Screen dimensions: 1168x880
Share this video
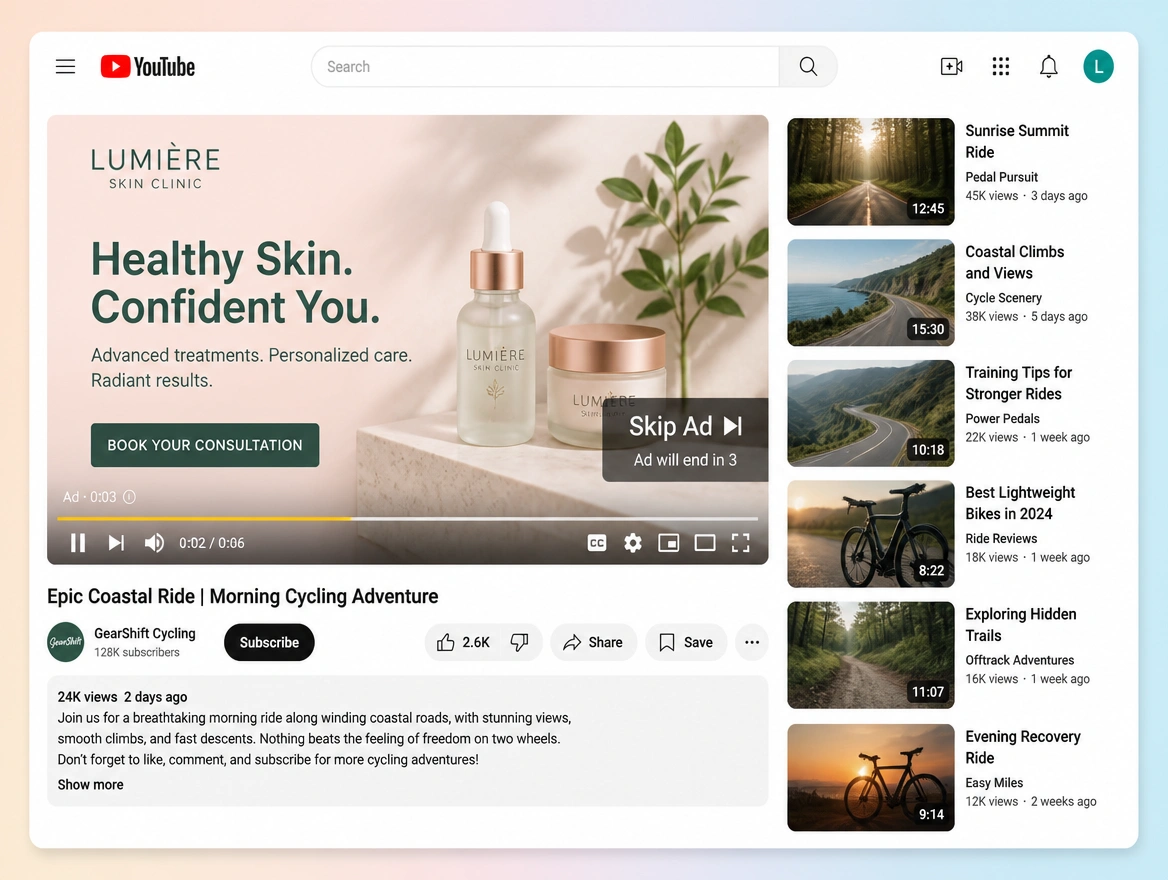[x=593, y=642]
